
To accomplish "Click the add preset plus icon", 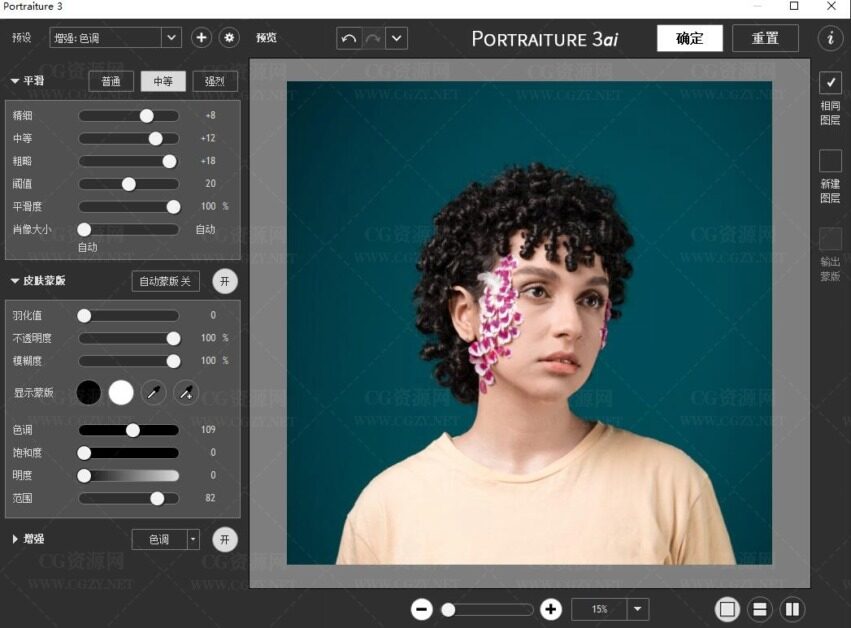I will [201, 38].
